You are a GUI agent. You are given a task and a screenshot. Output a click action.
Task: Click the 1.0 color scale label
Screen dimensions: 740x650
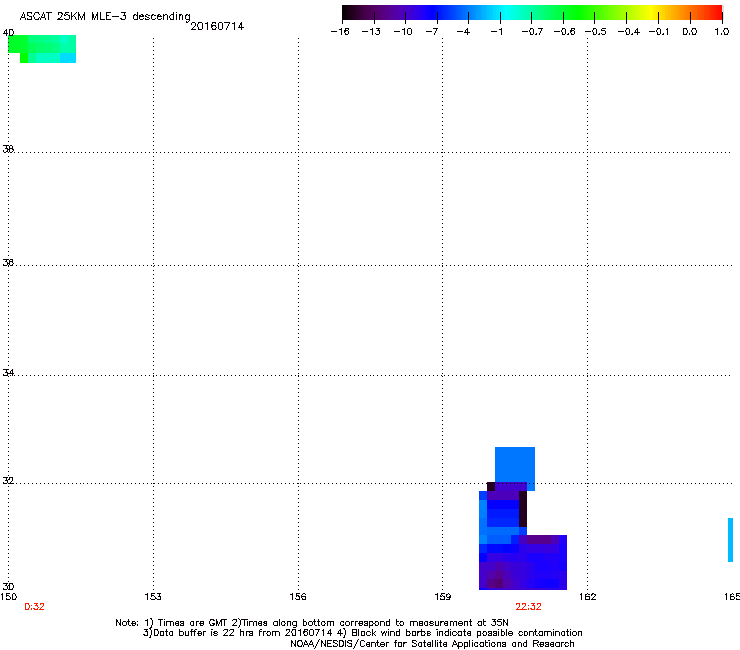[x=722, y=32]
